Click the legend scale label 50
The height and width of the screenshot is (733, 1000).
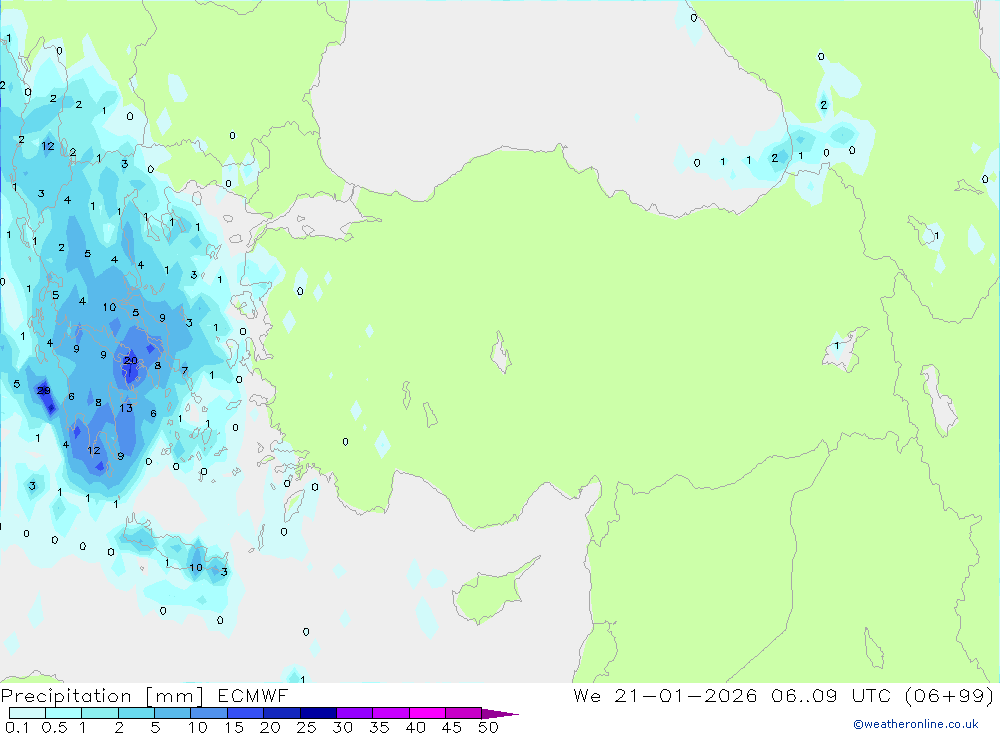(x=489, y=727)
